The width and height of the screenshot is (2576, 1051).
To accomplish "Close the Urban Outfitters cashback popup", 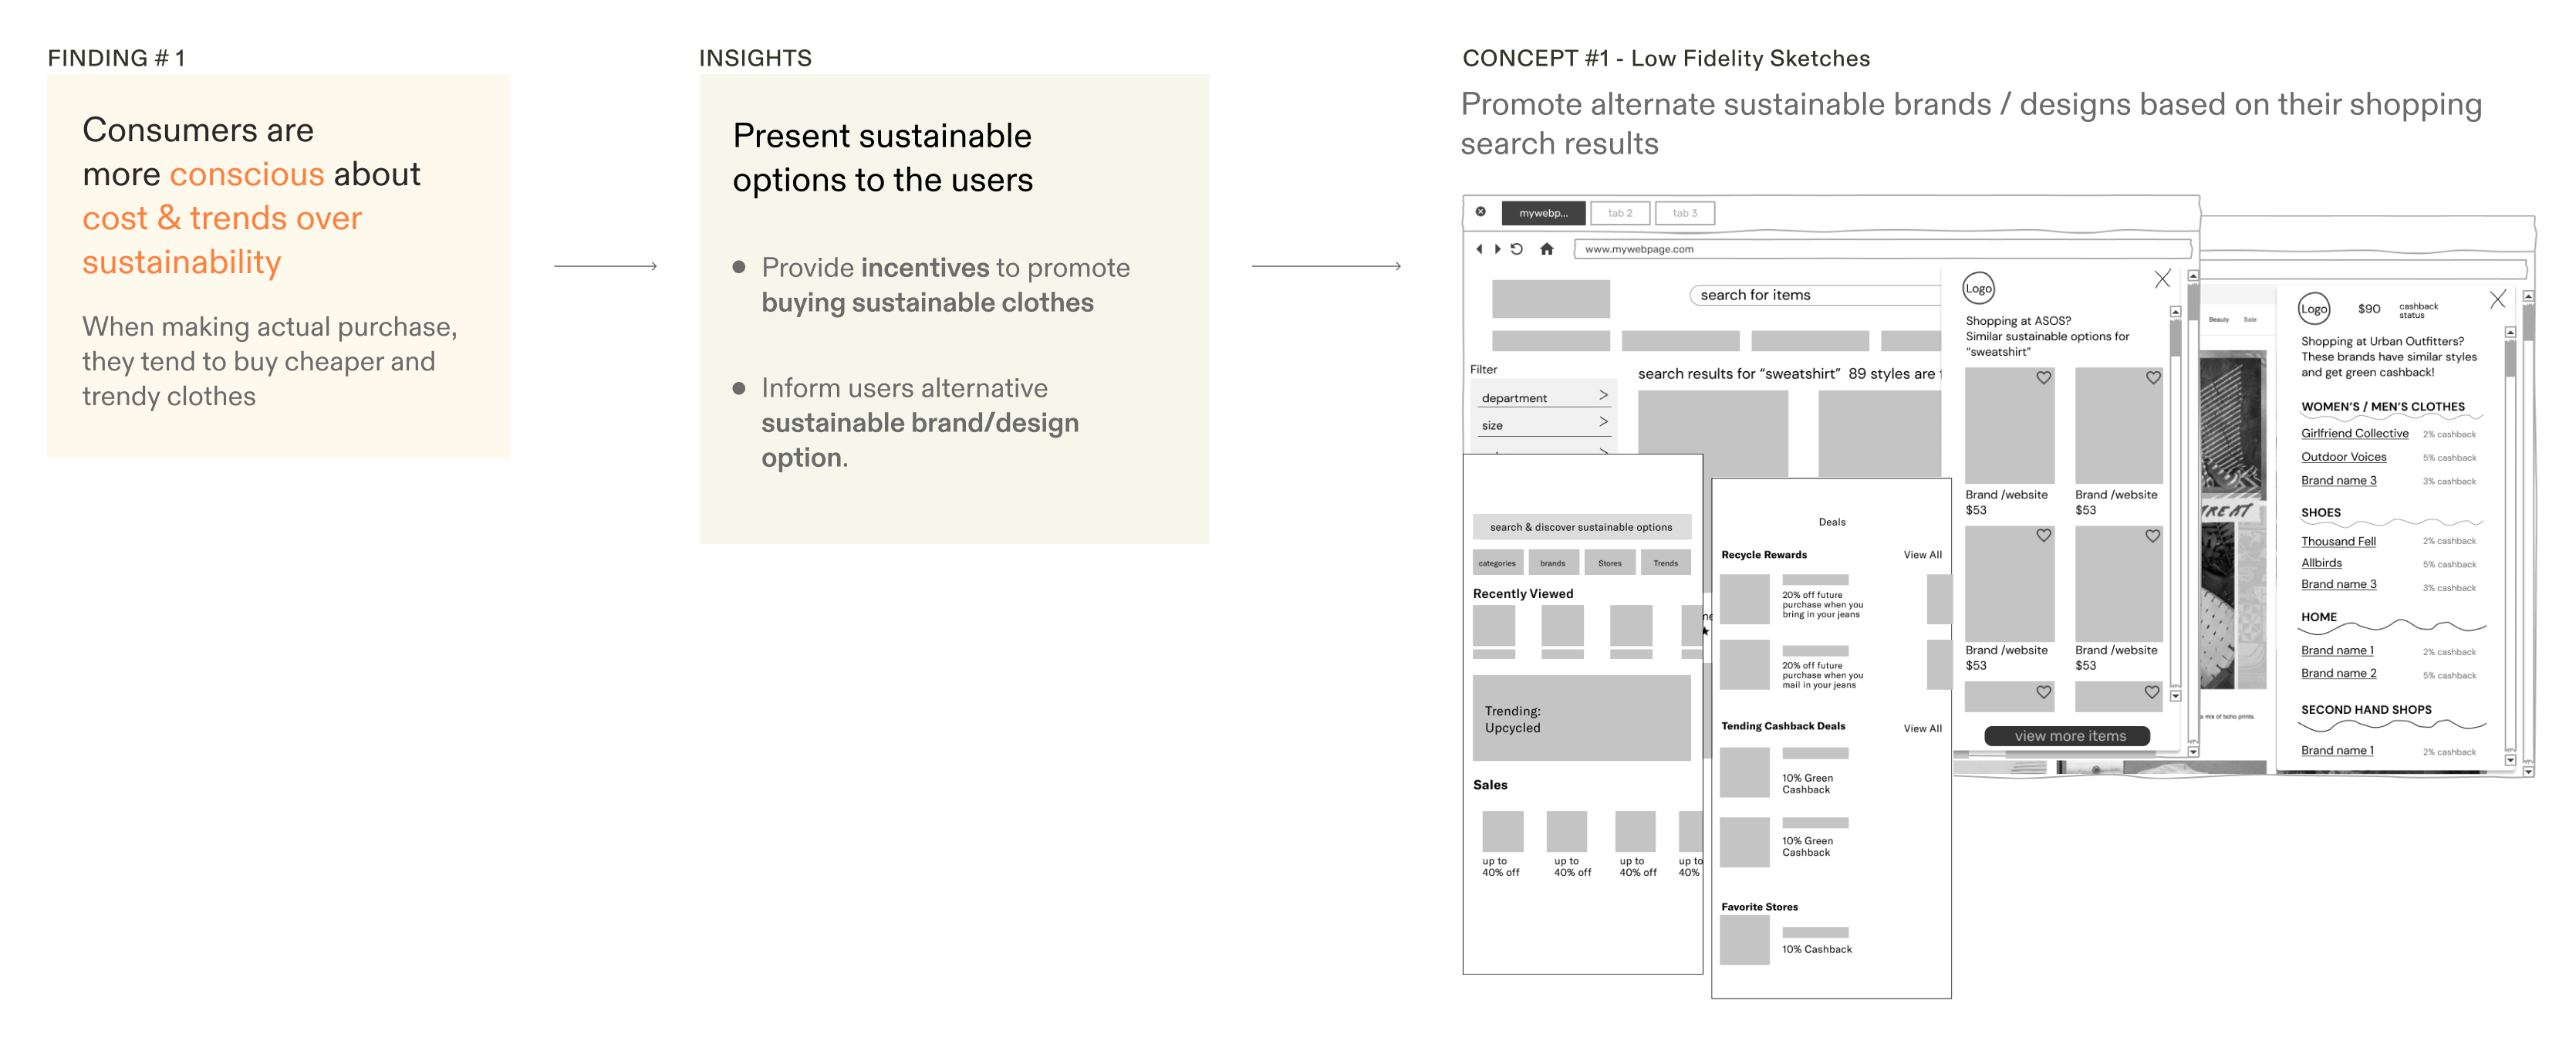I will (2497, 299).
